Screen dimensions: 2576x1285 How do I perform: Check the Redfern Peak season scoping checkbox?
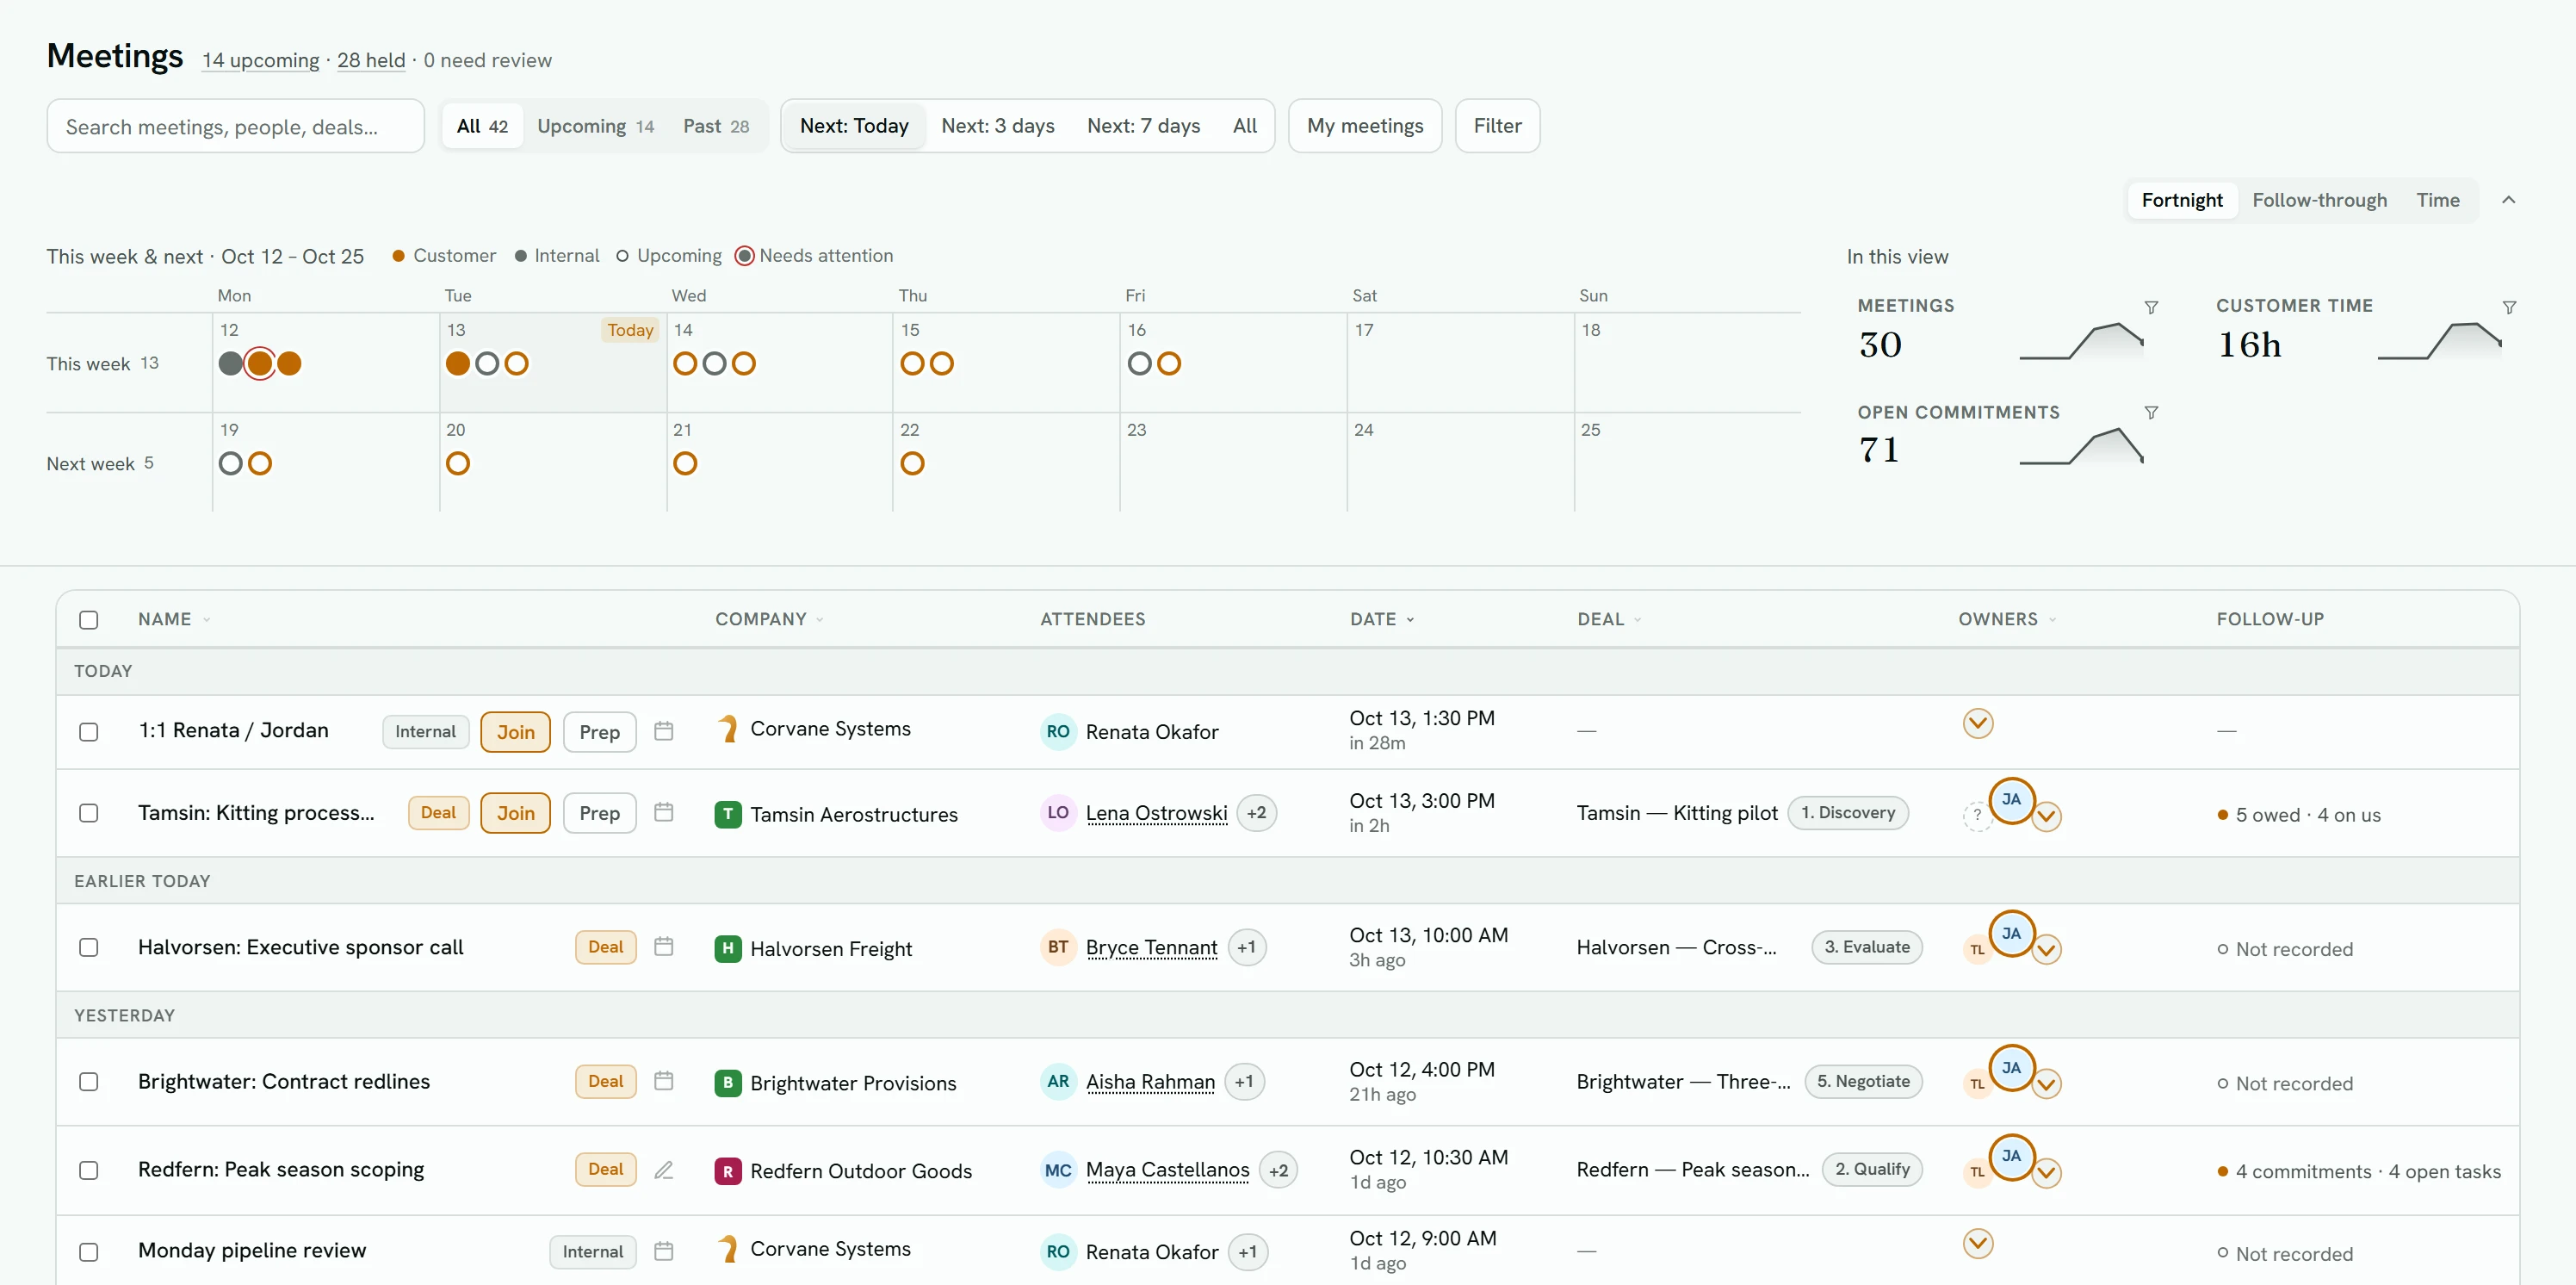(89, 1170)
